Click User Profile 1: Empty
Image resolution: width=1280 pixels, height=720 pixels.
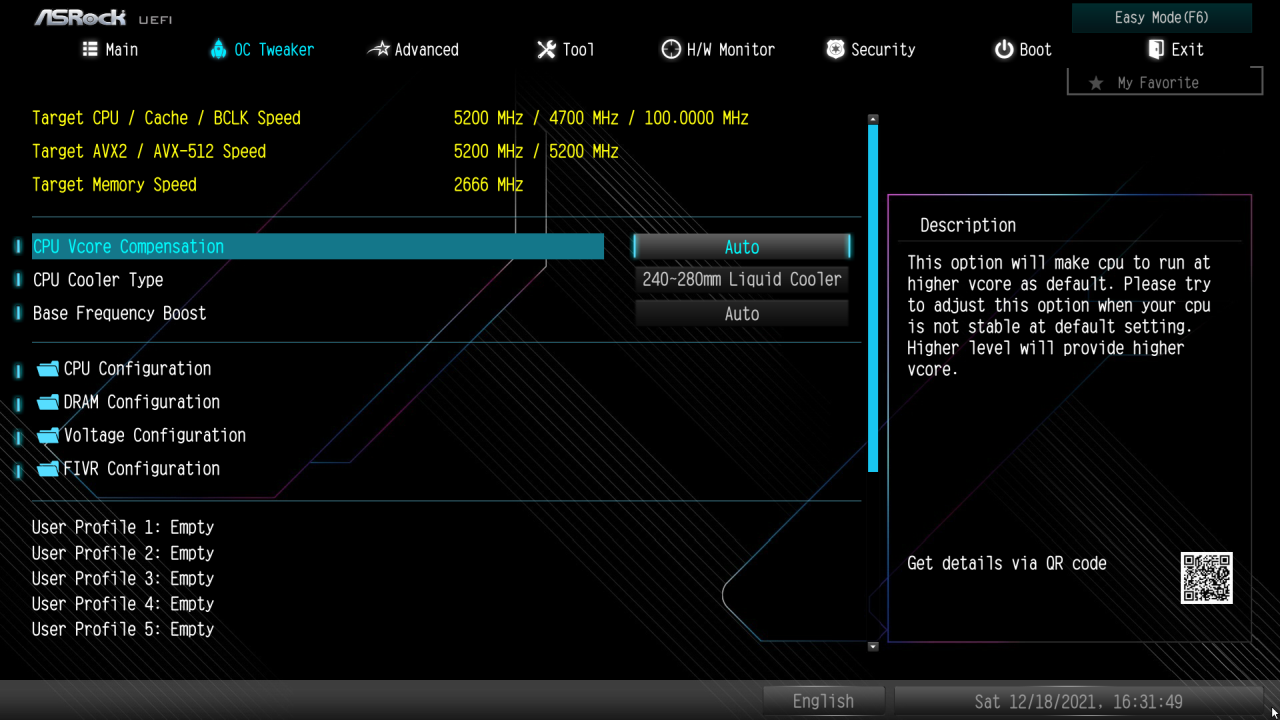point(123,527)
